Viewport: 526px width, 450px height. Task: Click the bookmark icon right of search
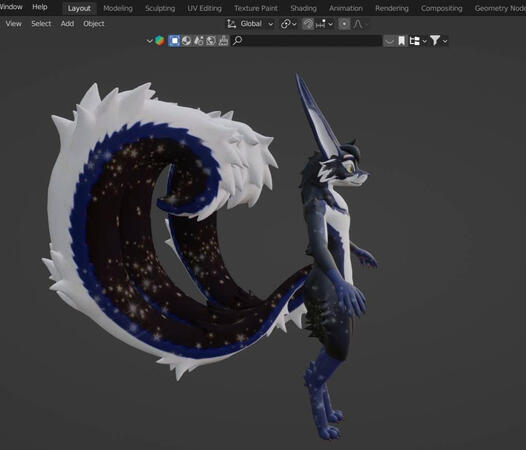pos(402,41)
